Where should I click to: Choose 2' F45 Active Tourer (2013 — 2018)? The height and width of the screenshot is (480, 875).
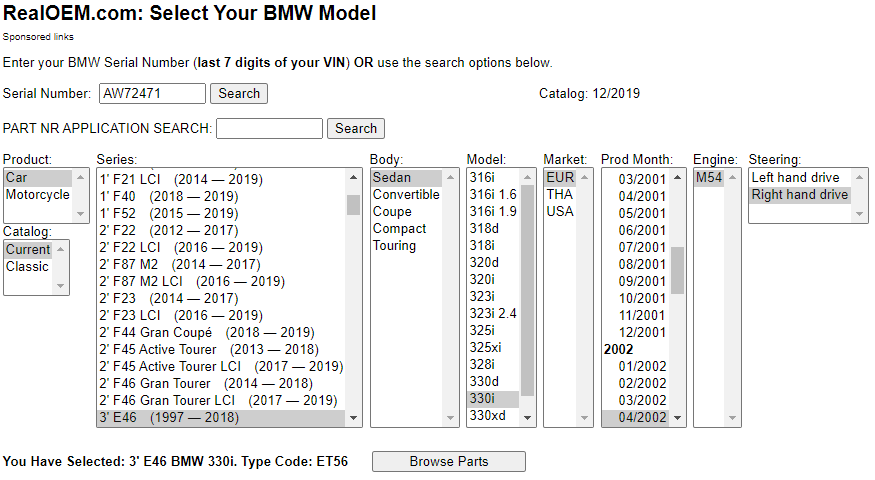click(222, 349)
